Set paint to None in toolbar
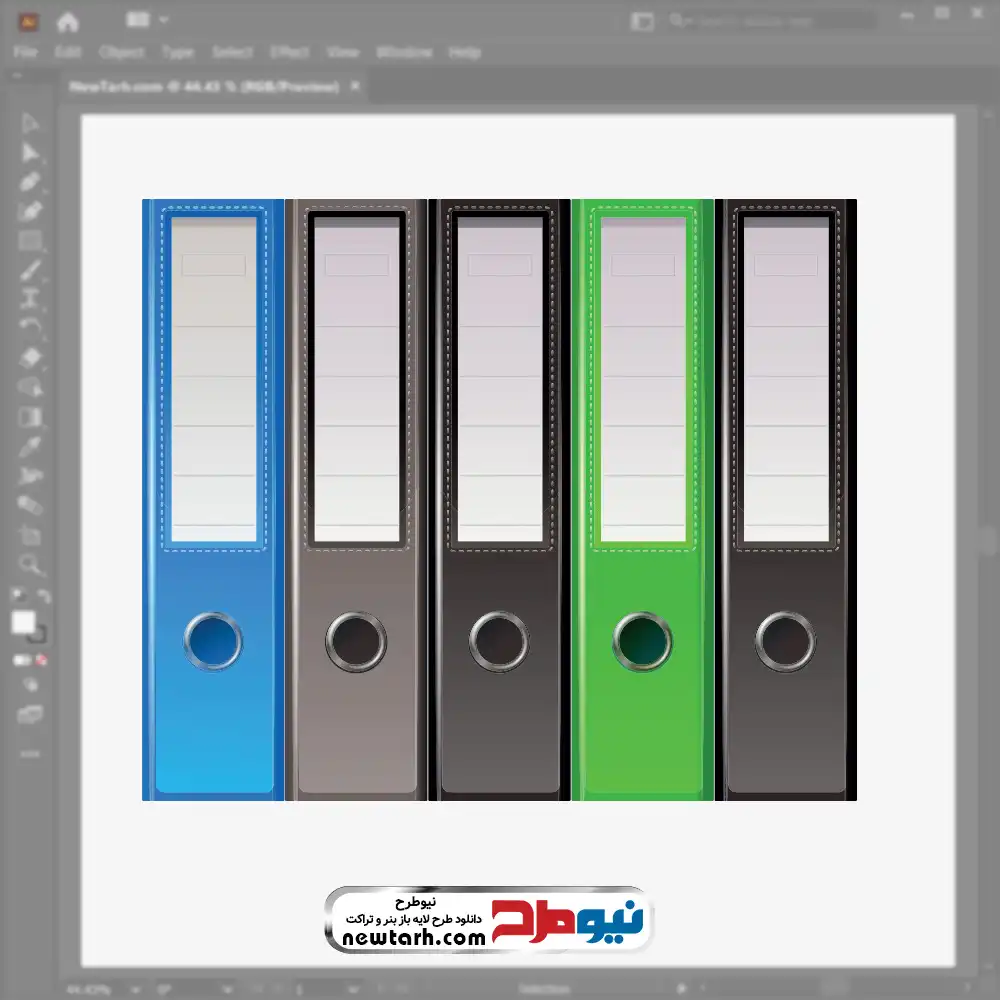 click(42, 661)
